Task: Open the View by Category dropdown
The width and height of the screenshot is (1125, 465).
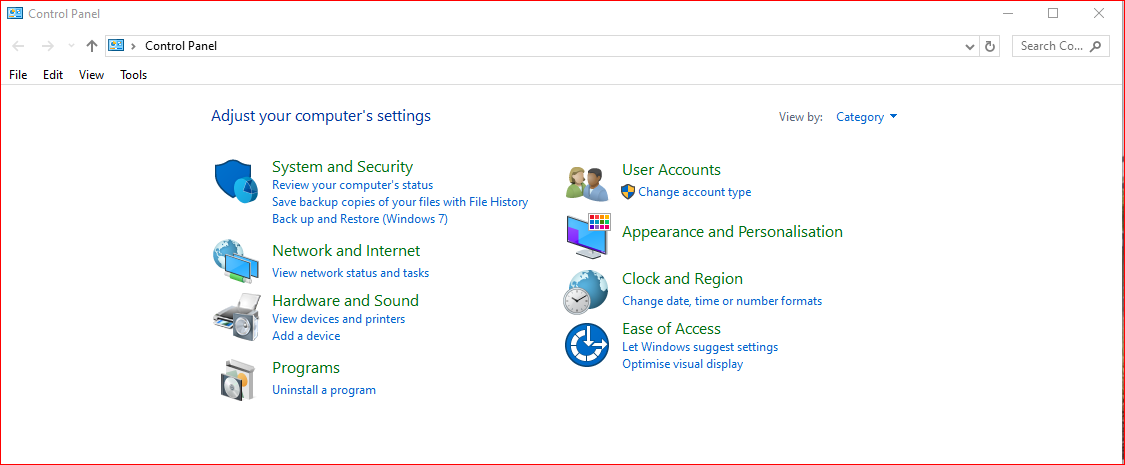Action: 867,117
